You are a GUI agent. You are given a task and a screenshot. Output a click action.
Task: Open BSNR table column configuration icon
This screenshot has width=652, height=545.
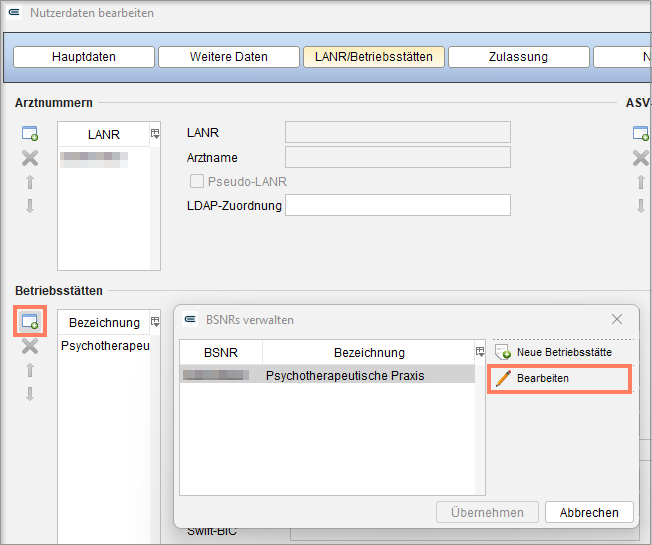coord(480,352)
